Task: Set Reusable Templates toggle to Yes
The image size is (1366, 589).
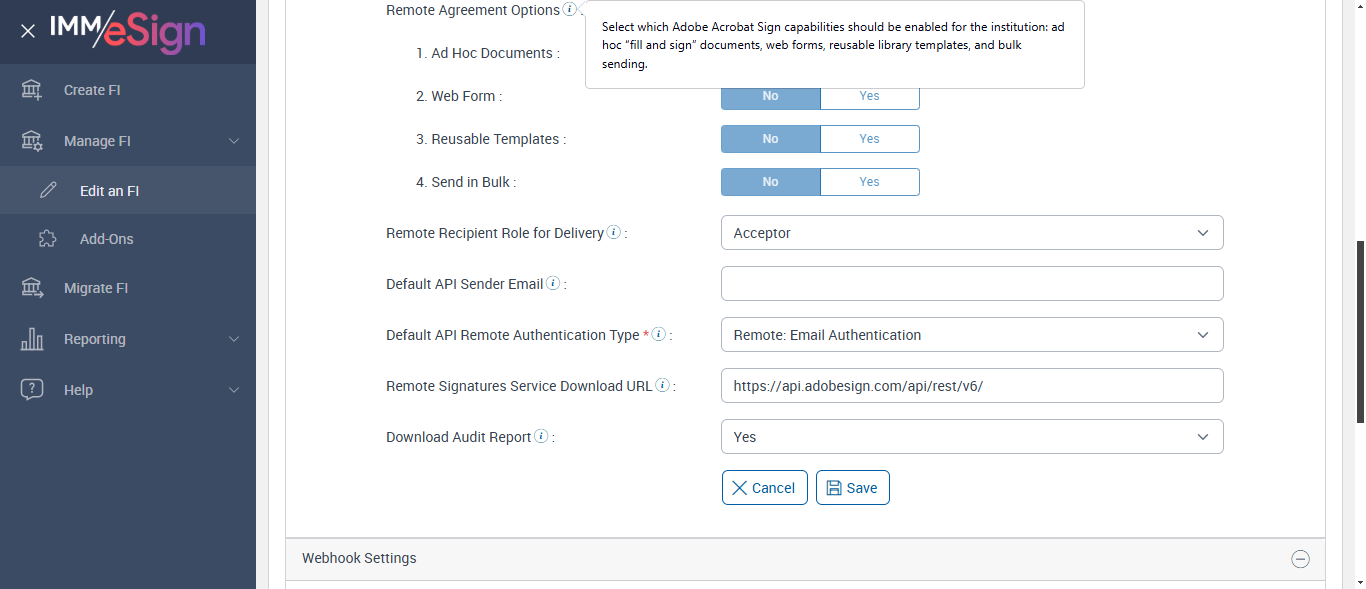Action: [869, 139]
